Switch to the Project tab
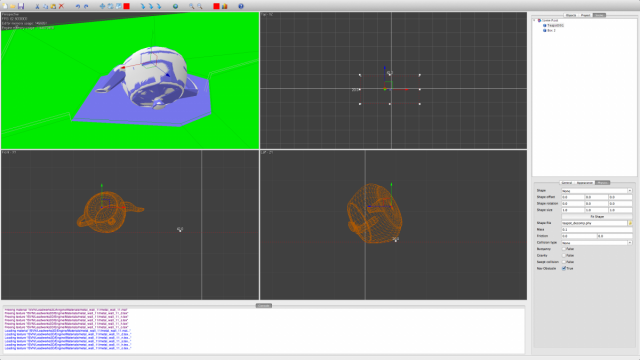Viewport: 640px width, 360px height. [x=585, y=15]
